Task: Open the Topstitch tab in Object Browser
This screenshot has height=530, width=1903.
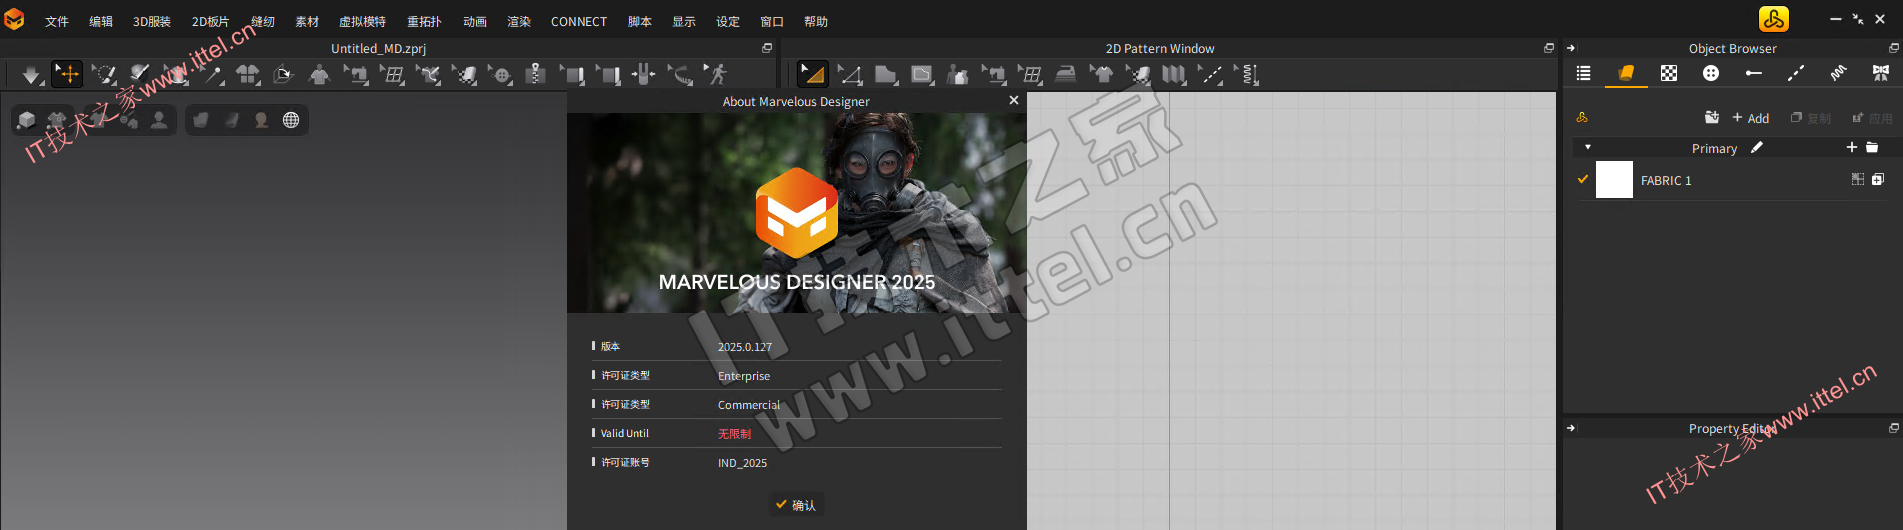Action: click(x=1796, y=73)
